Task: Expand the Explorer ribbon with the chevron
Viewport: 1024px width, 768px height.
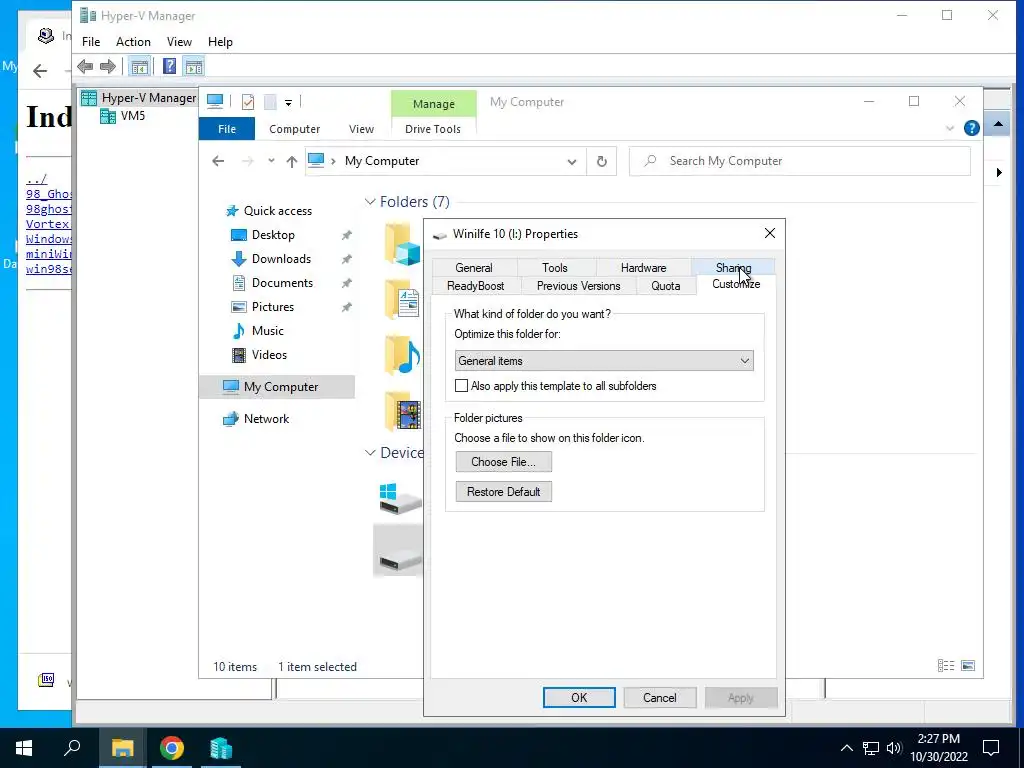Action: [950, 128]
